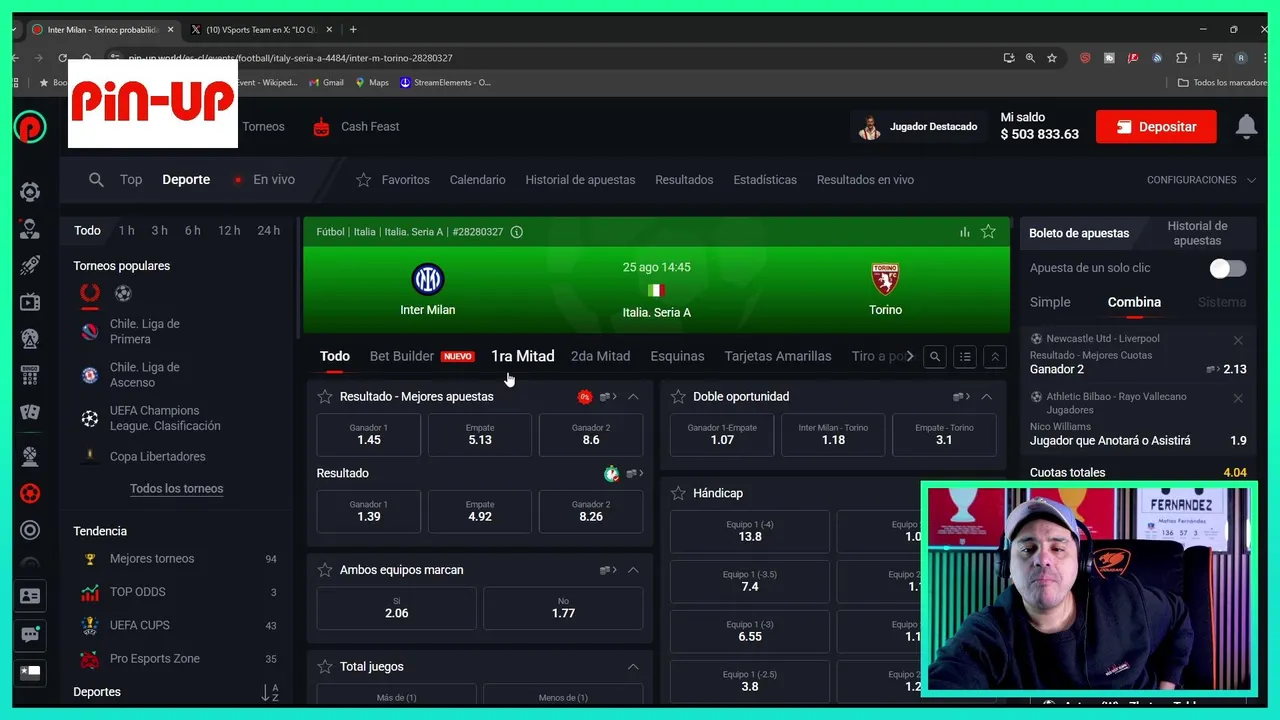This screenshot has width=1280, height=720.
Task: Remove Athletic Bilbao - Rayo Vallecano from slip
Action: (x=1238, y=398)
